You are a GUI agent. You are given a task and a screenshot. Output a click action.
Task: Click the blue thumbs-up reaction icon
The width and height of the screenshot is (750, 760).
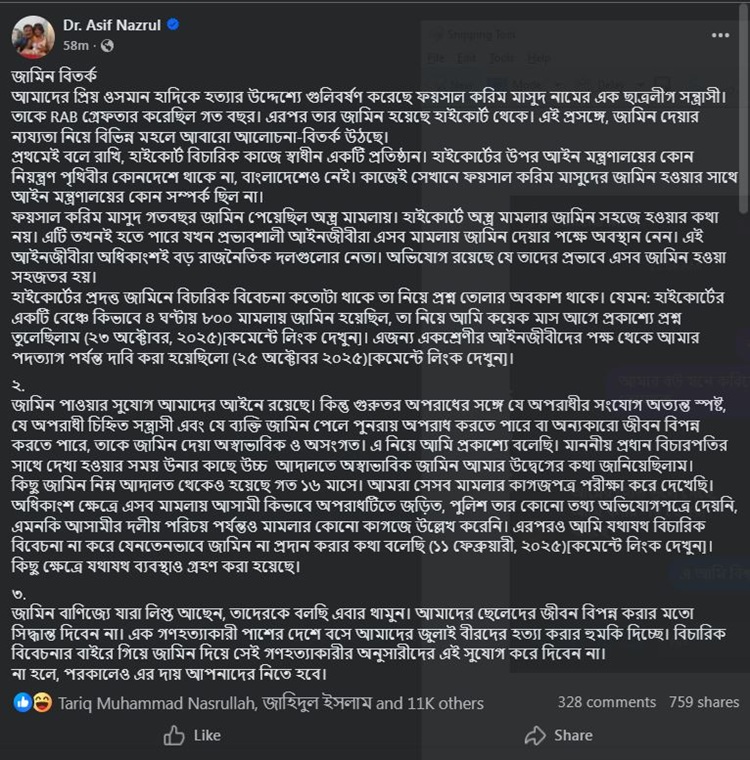22,702
